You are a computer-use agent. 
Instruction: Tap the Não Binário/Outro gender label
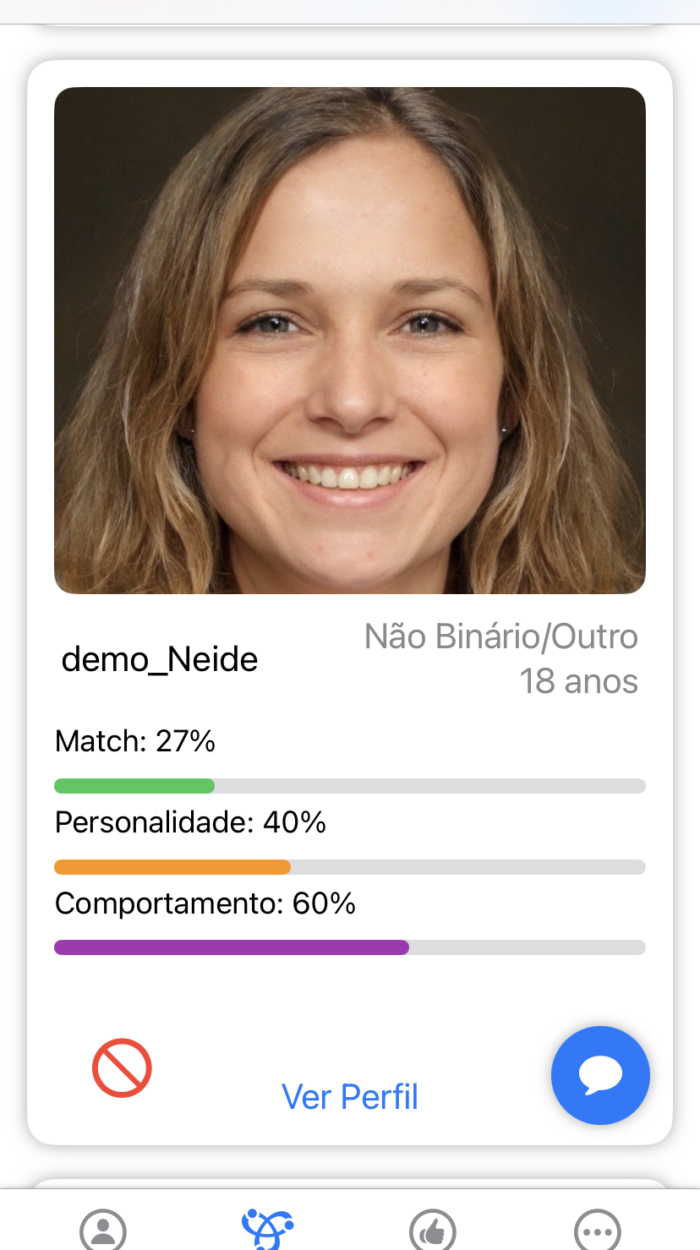501,636
